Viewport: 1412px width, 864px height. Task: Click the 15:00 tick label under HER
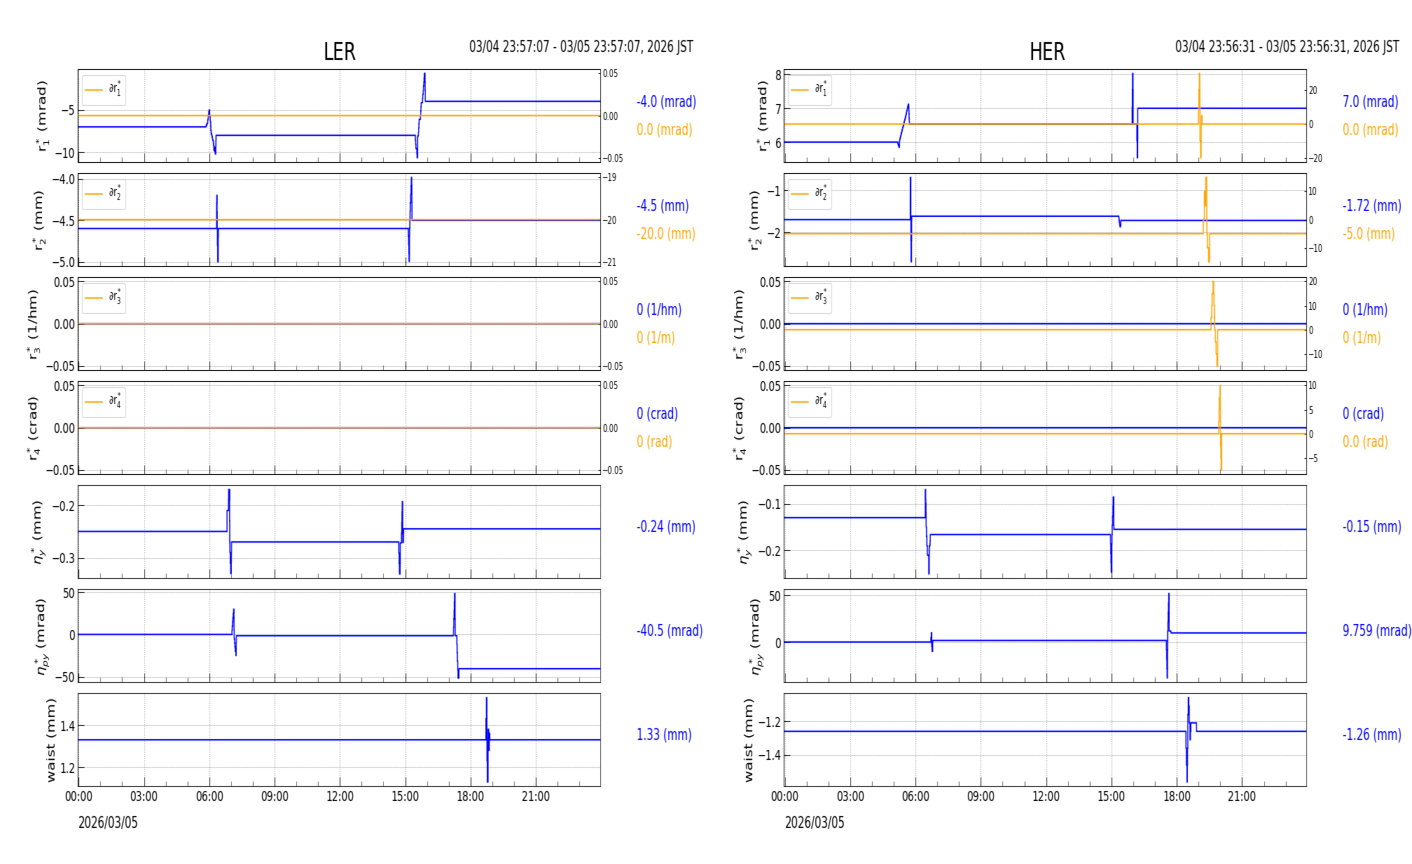pos(1111,797)
